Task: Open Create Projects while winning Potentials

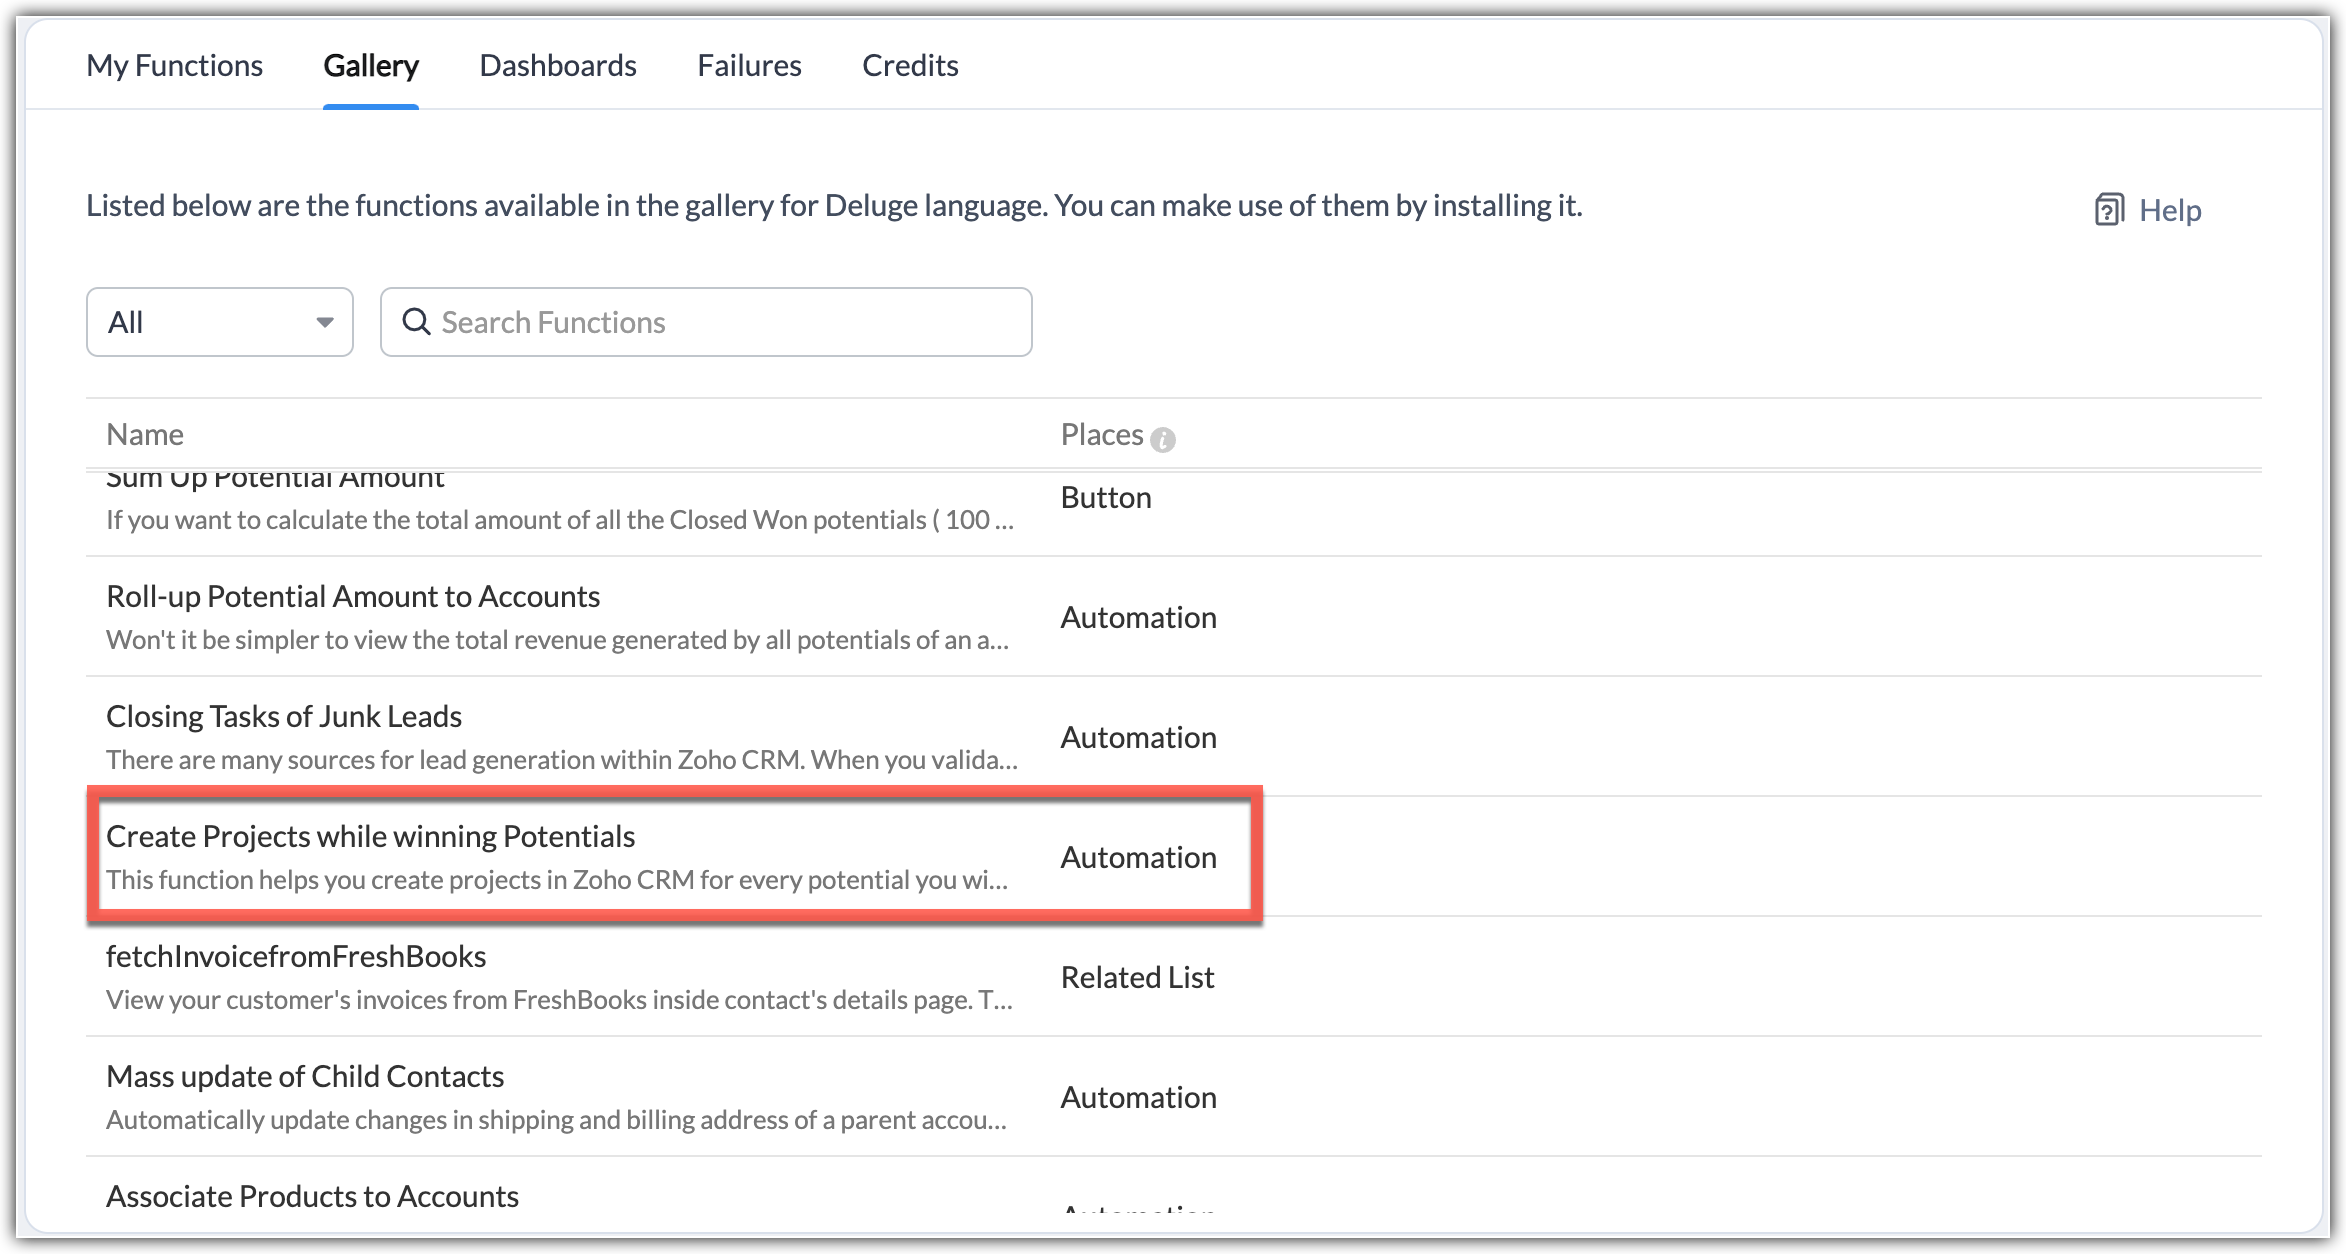Action: click(x=370, y=836)
